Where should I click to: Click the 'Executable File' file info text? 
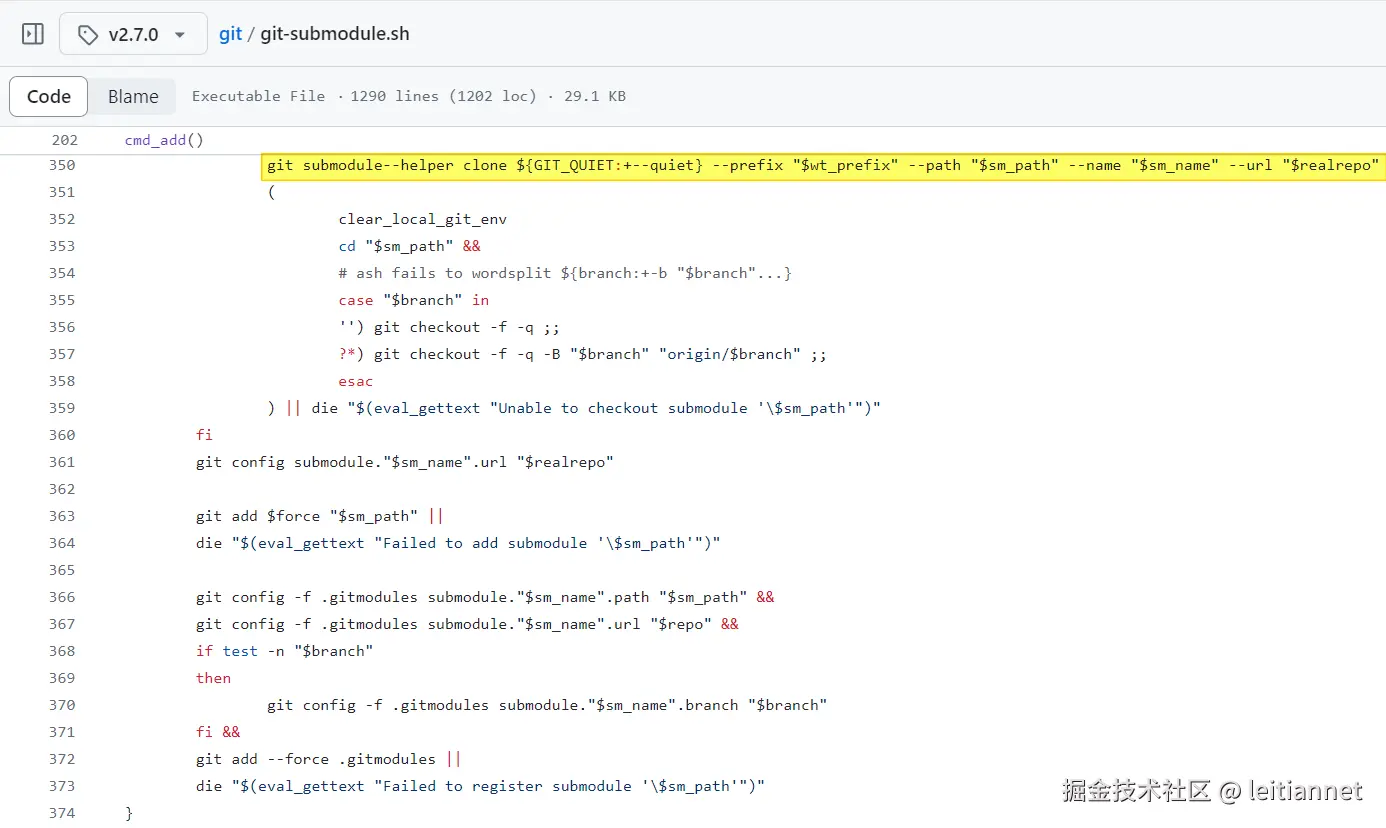(x=258, y=96)
